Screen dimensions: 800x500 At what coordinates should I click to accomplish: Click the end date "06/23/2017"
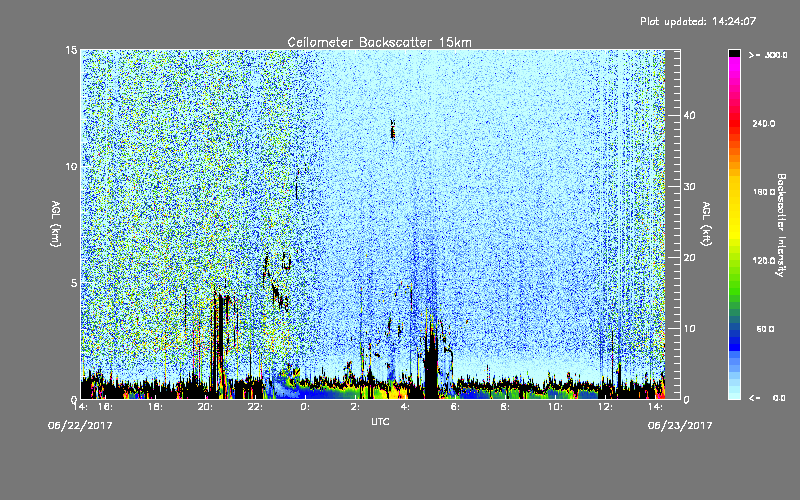pyautogui.click(x=680, y=426)
